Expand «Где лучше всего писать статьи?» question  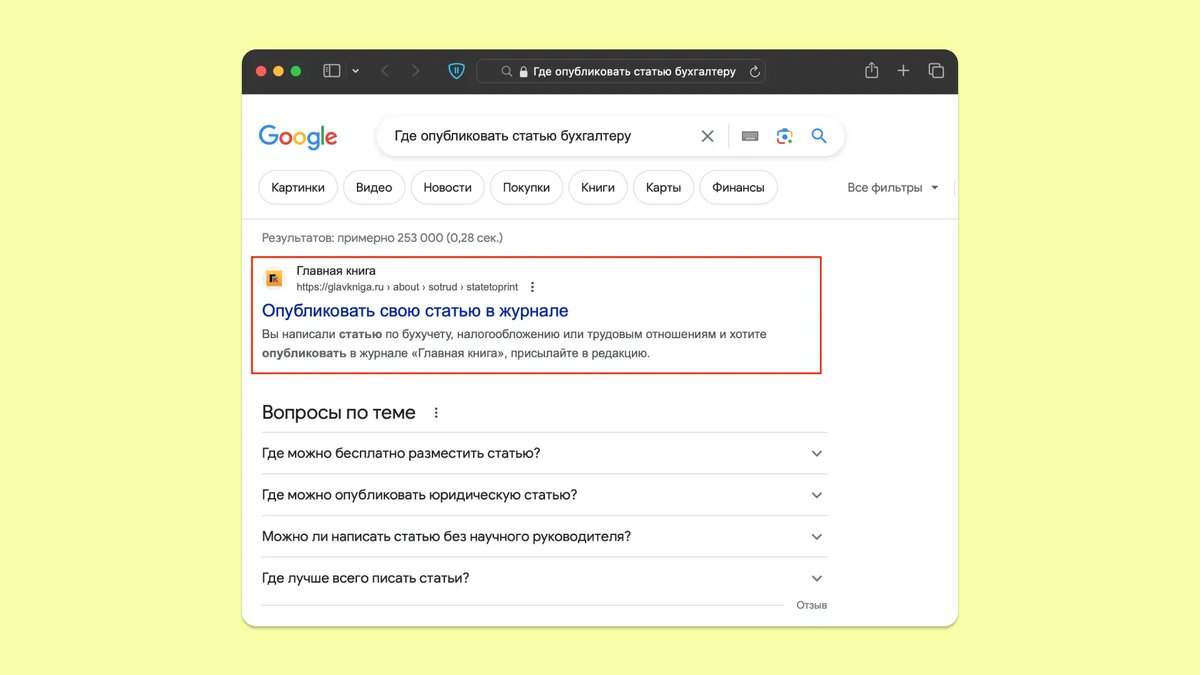[x=816, y=578]
